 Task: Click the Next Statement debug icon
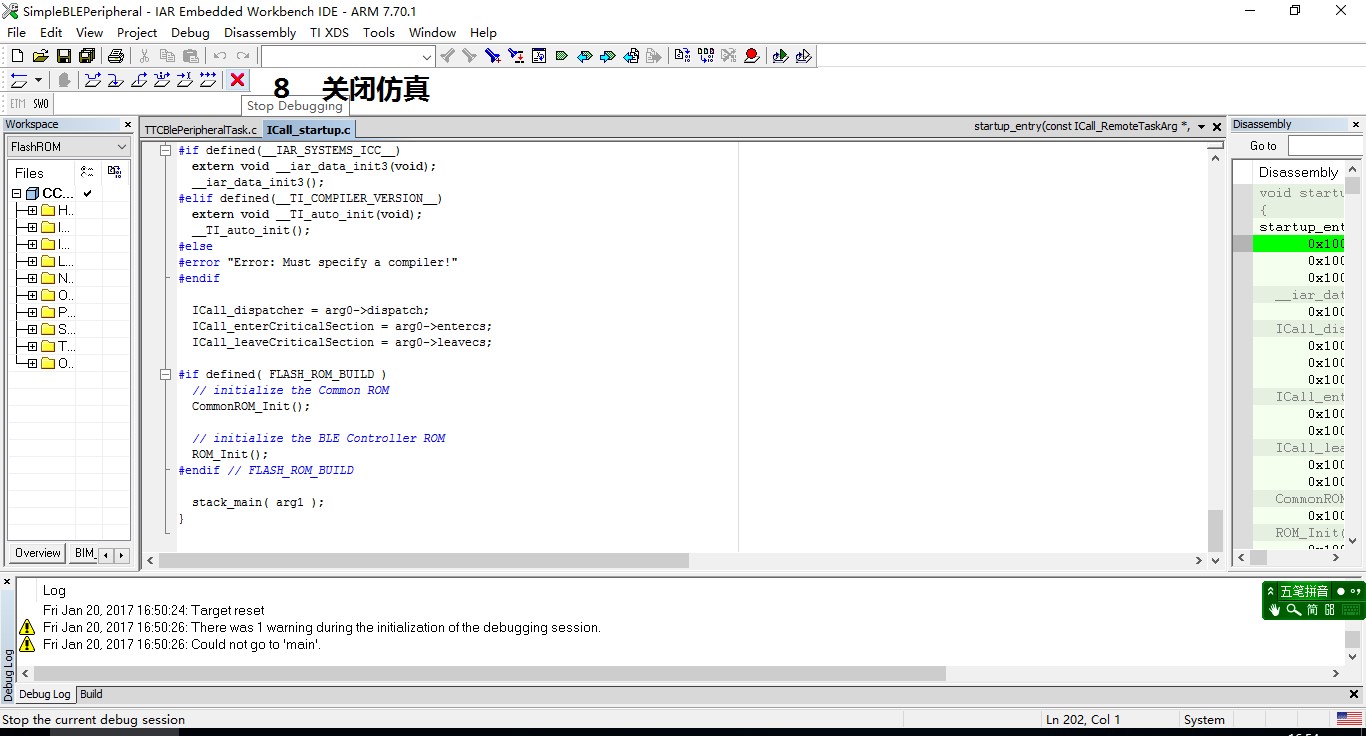pos(162,80)
